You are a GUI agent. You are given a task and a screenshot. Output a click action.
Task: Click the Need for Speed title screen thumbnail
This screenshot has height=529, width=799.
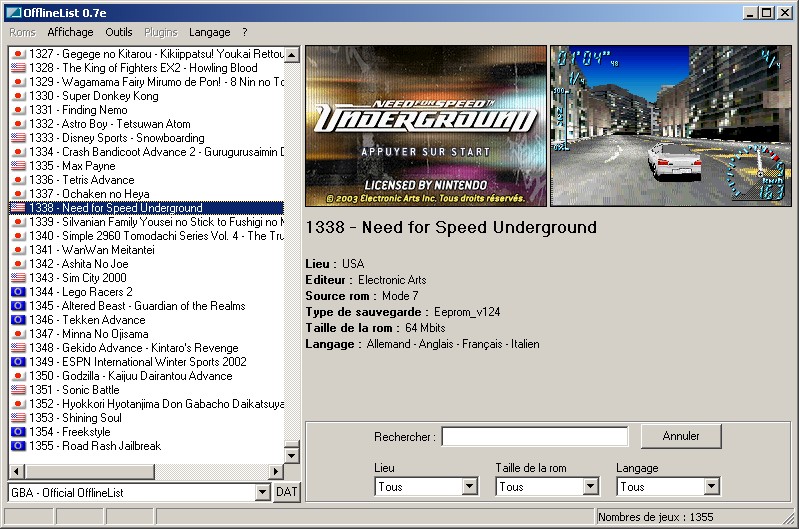(x=426, y=126)
